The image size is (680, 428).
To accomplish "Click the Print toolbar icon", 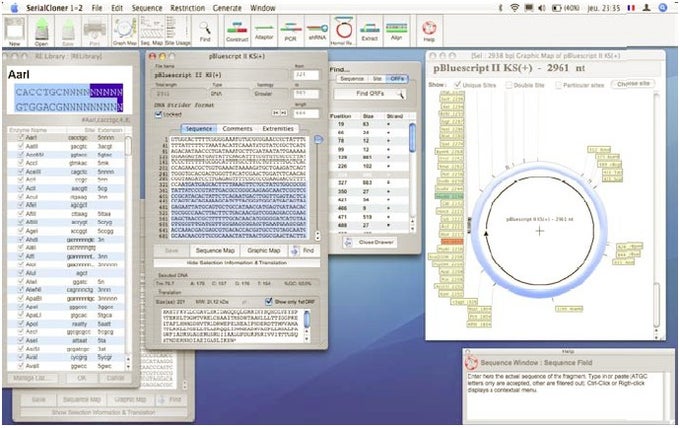I will pyautogui.click(x=95, y=32).
